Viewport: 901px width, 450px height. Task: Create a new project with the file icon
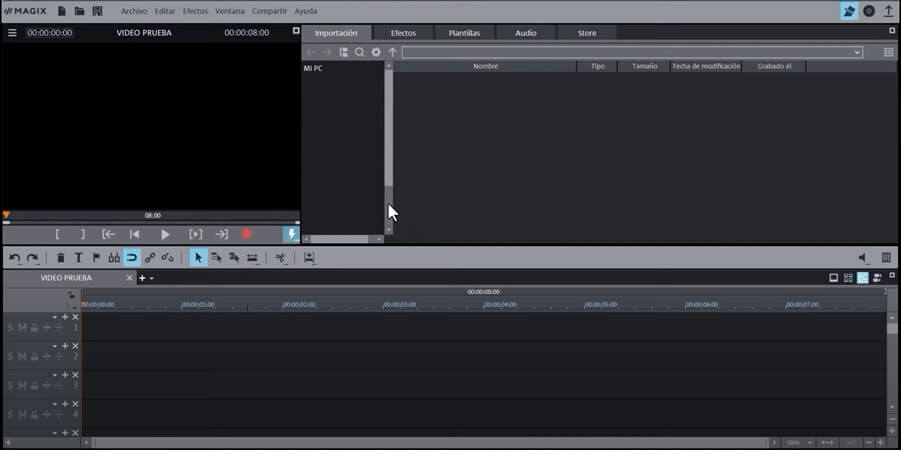click(x=62, y=11)
